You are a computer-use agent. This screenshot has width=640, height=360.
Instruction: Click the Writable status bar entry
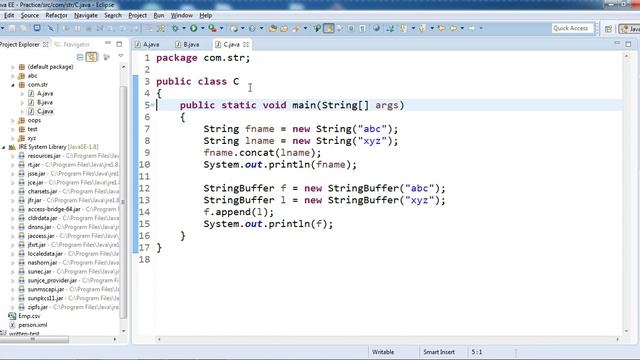coord(383,352)
